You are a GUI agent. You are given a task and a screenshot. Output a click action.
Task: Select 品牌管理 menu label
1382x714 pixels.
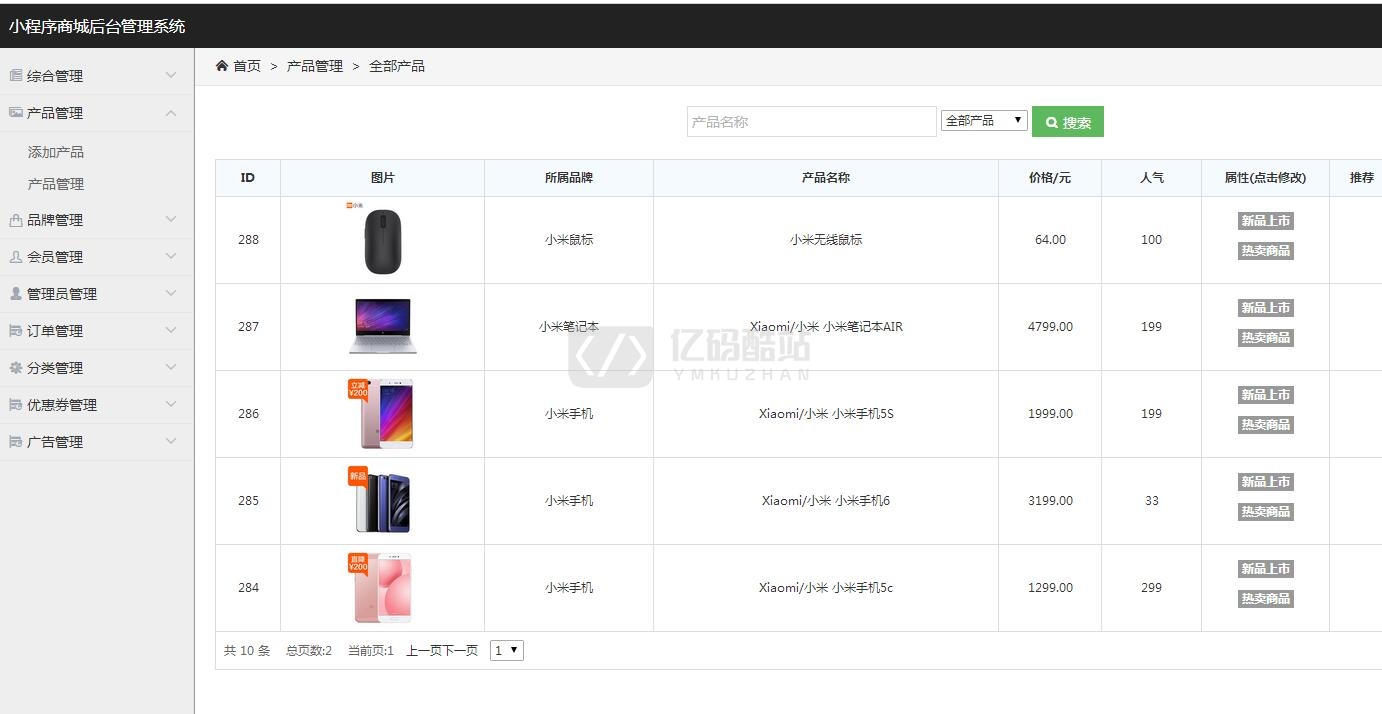click(55, 220)
